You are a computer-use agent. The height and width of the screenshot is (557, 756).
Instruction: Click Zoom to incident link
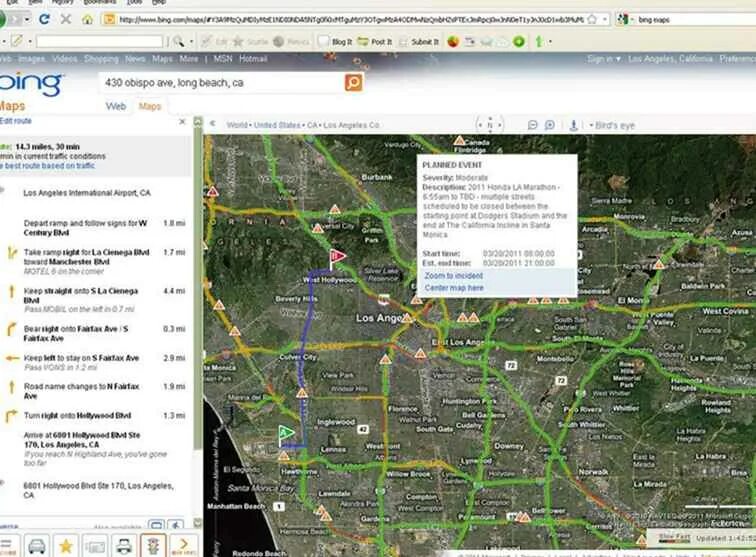[x=453, y=276]
